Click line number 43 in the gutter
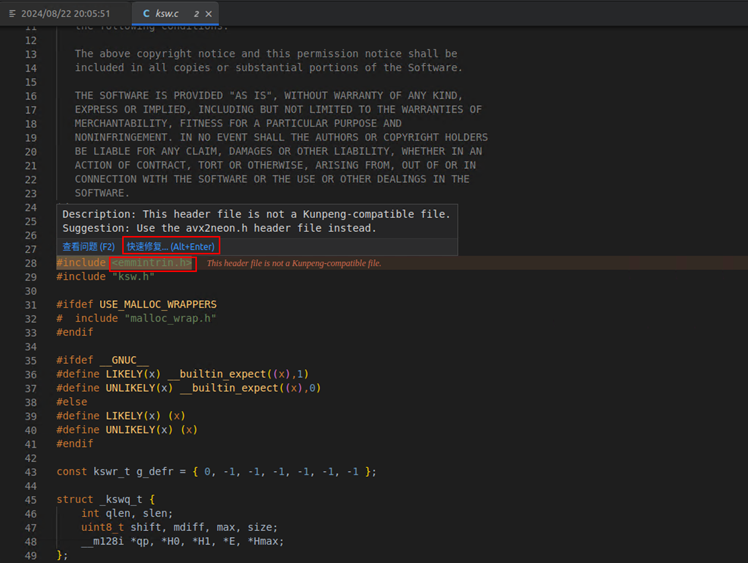Viewport: 748px width, 563px height. (31, 472)
